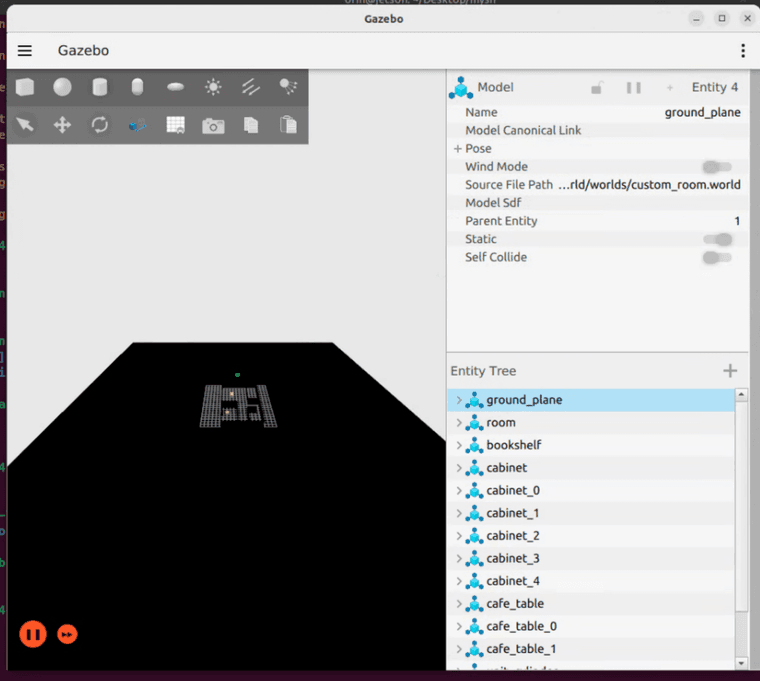Step the simulation forward
Viewport: 760px width, 681px height.
(67, 634)
